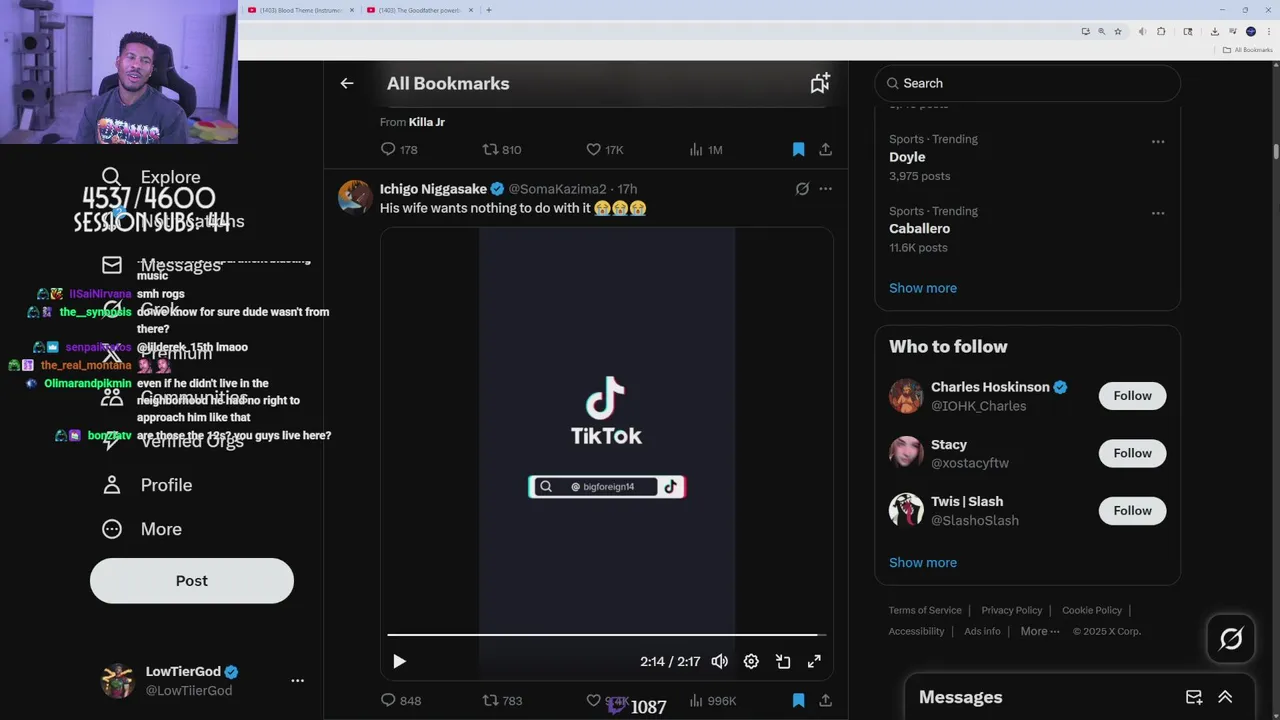Mute the video volume

click(x=719, y=661)
